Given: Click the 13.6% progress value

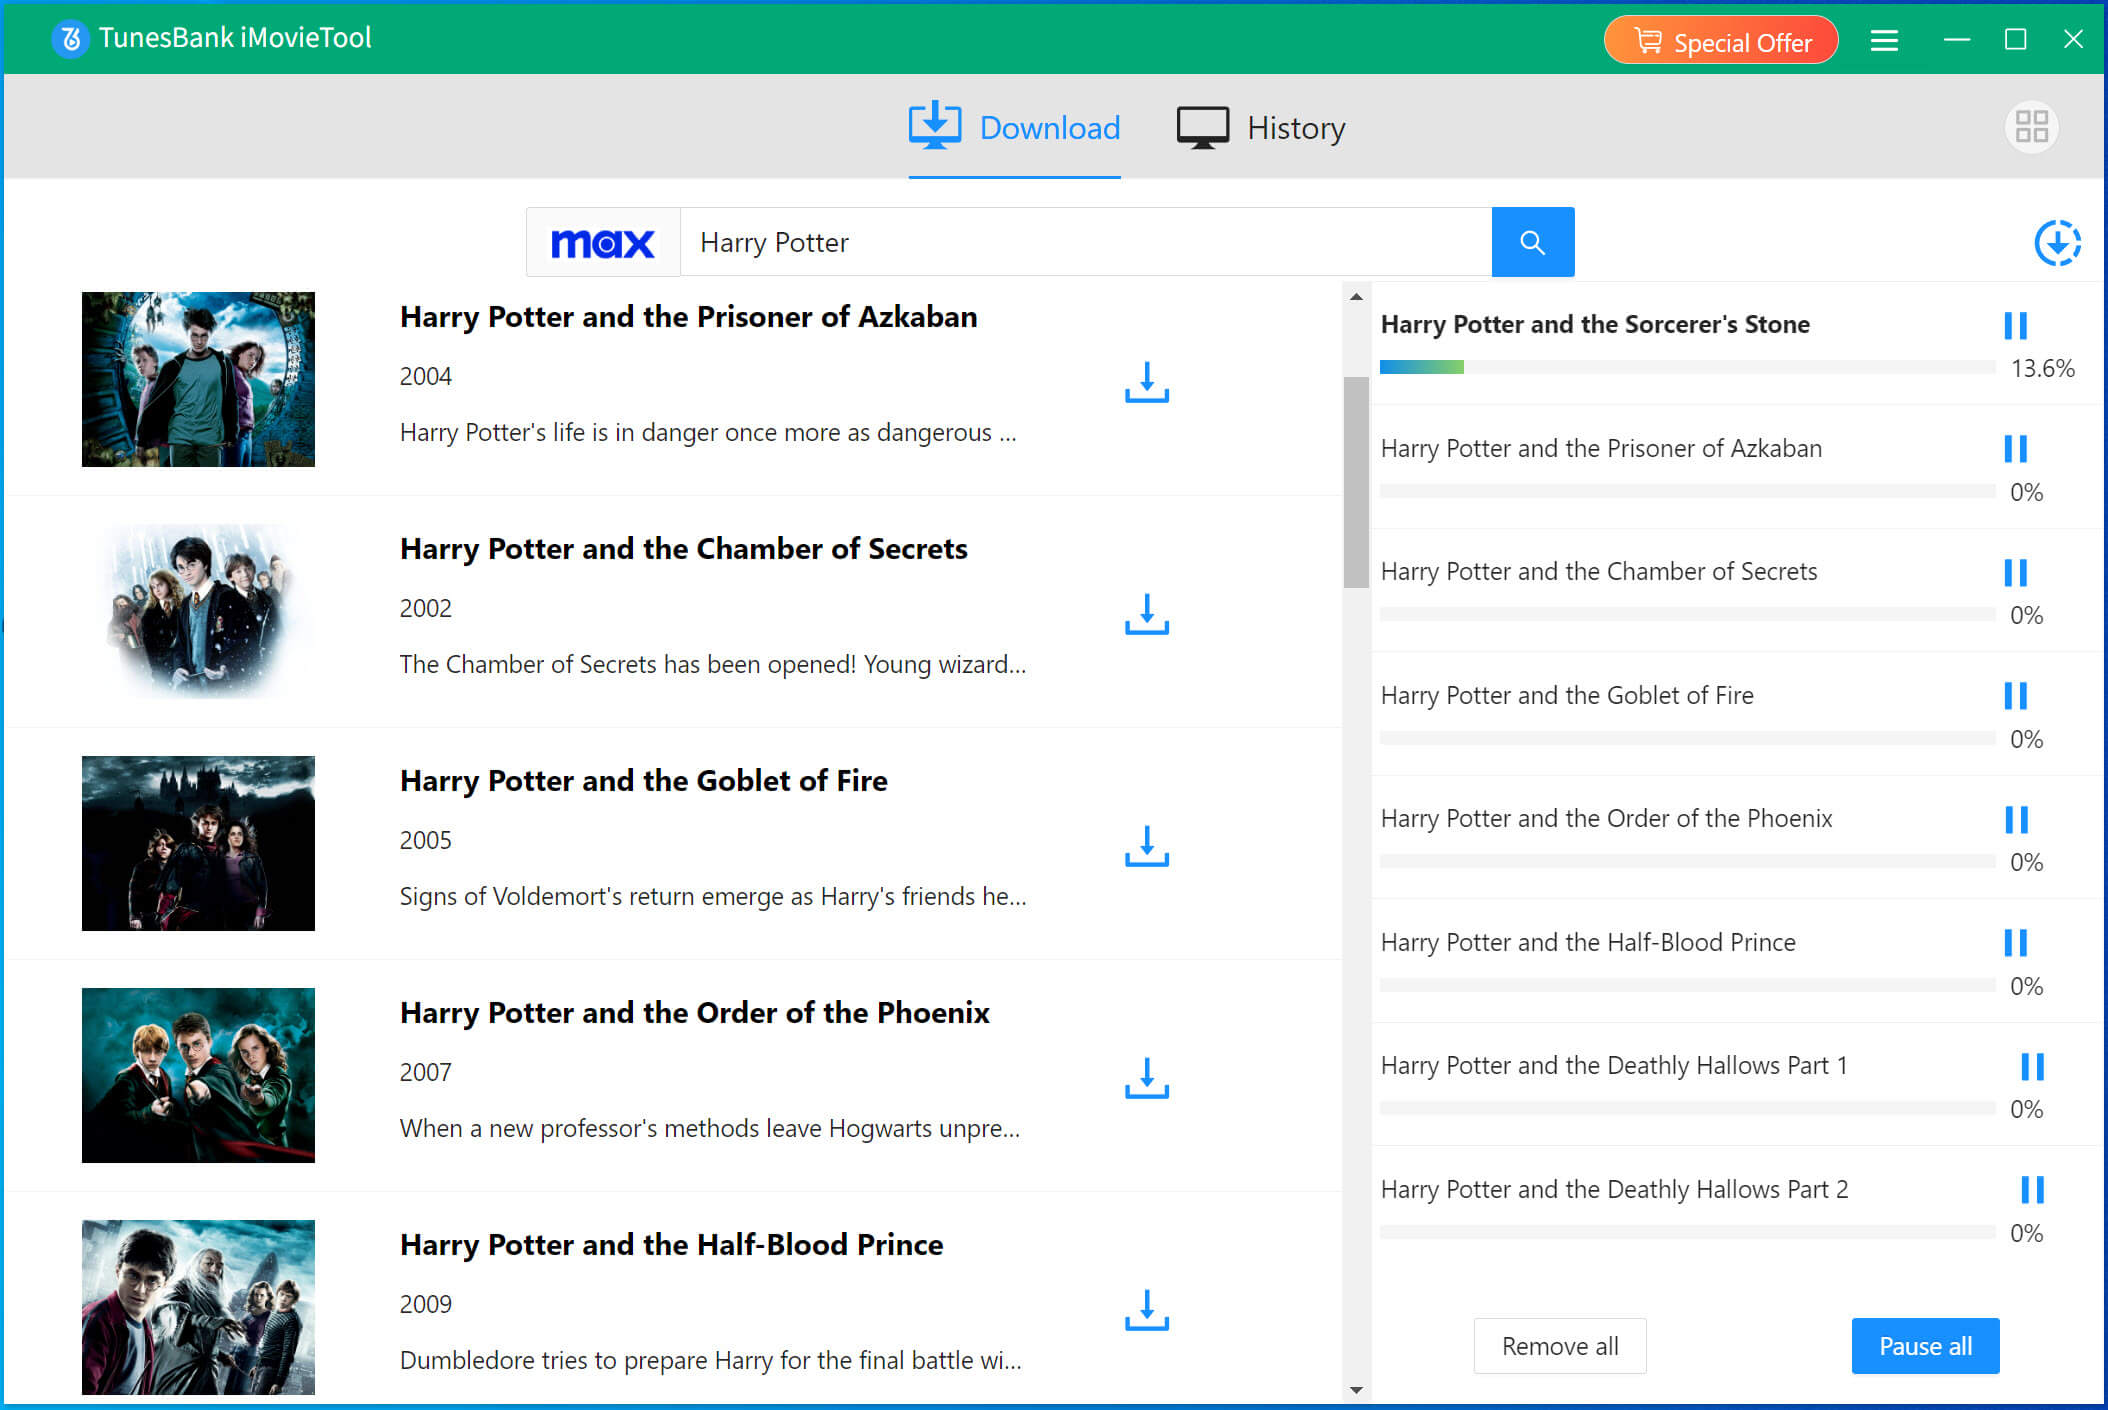Looking at the screenshot, I should [2042, 368].
